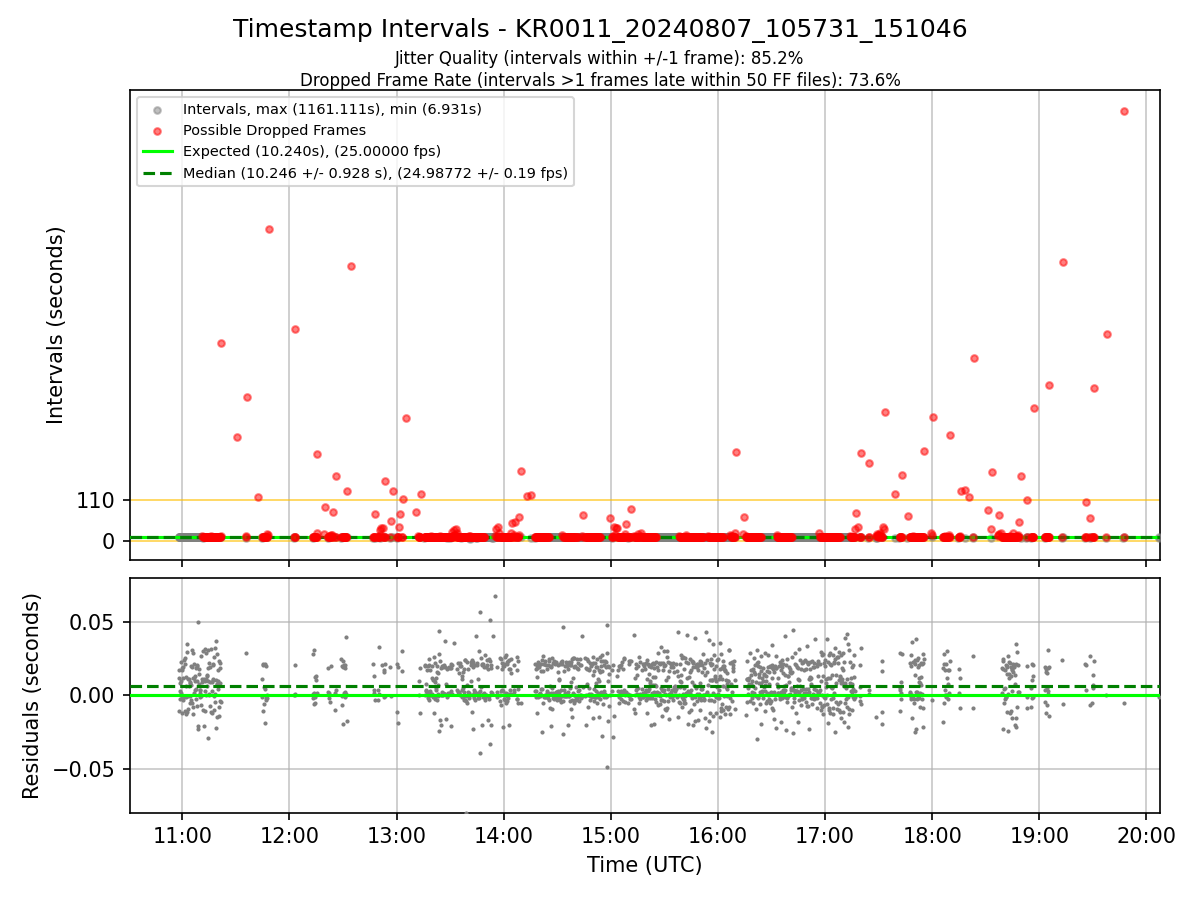
Task: Select the Jitter Quality 85.2% subtitle line
Action: [599, 59]
